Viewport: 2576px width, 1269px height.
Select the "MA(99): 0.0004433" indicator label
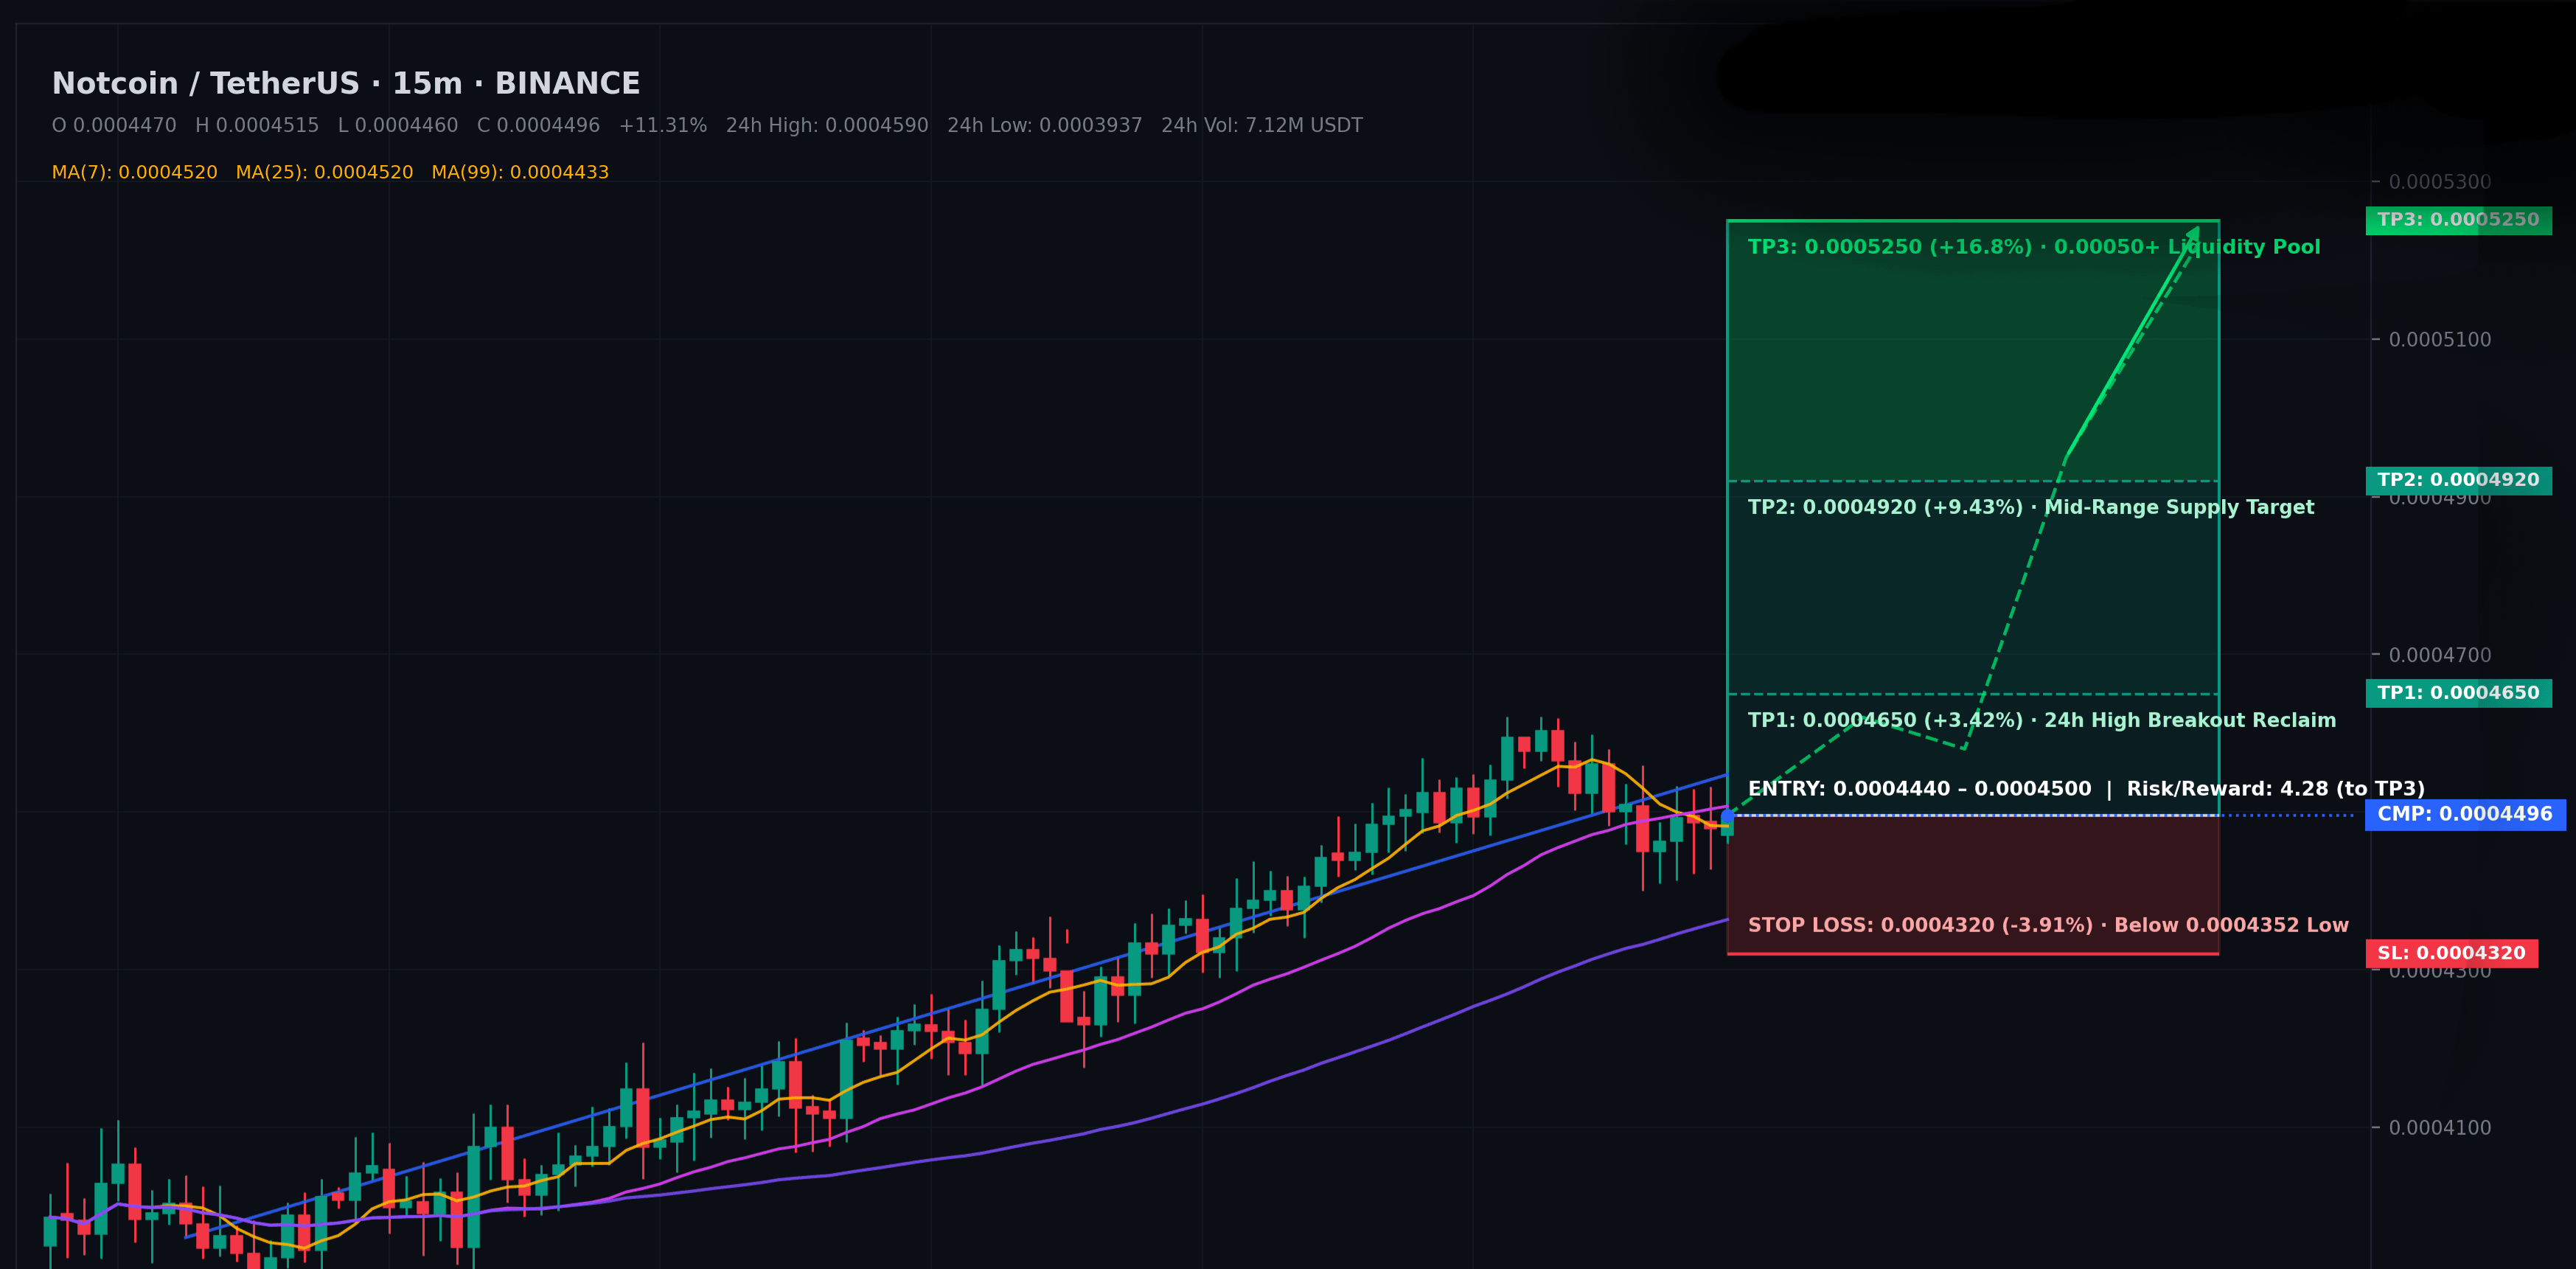tap(520, 173)
